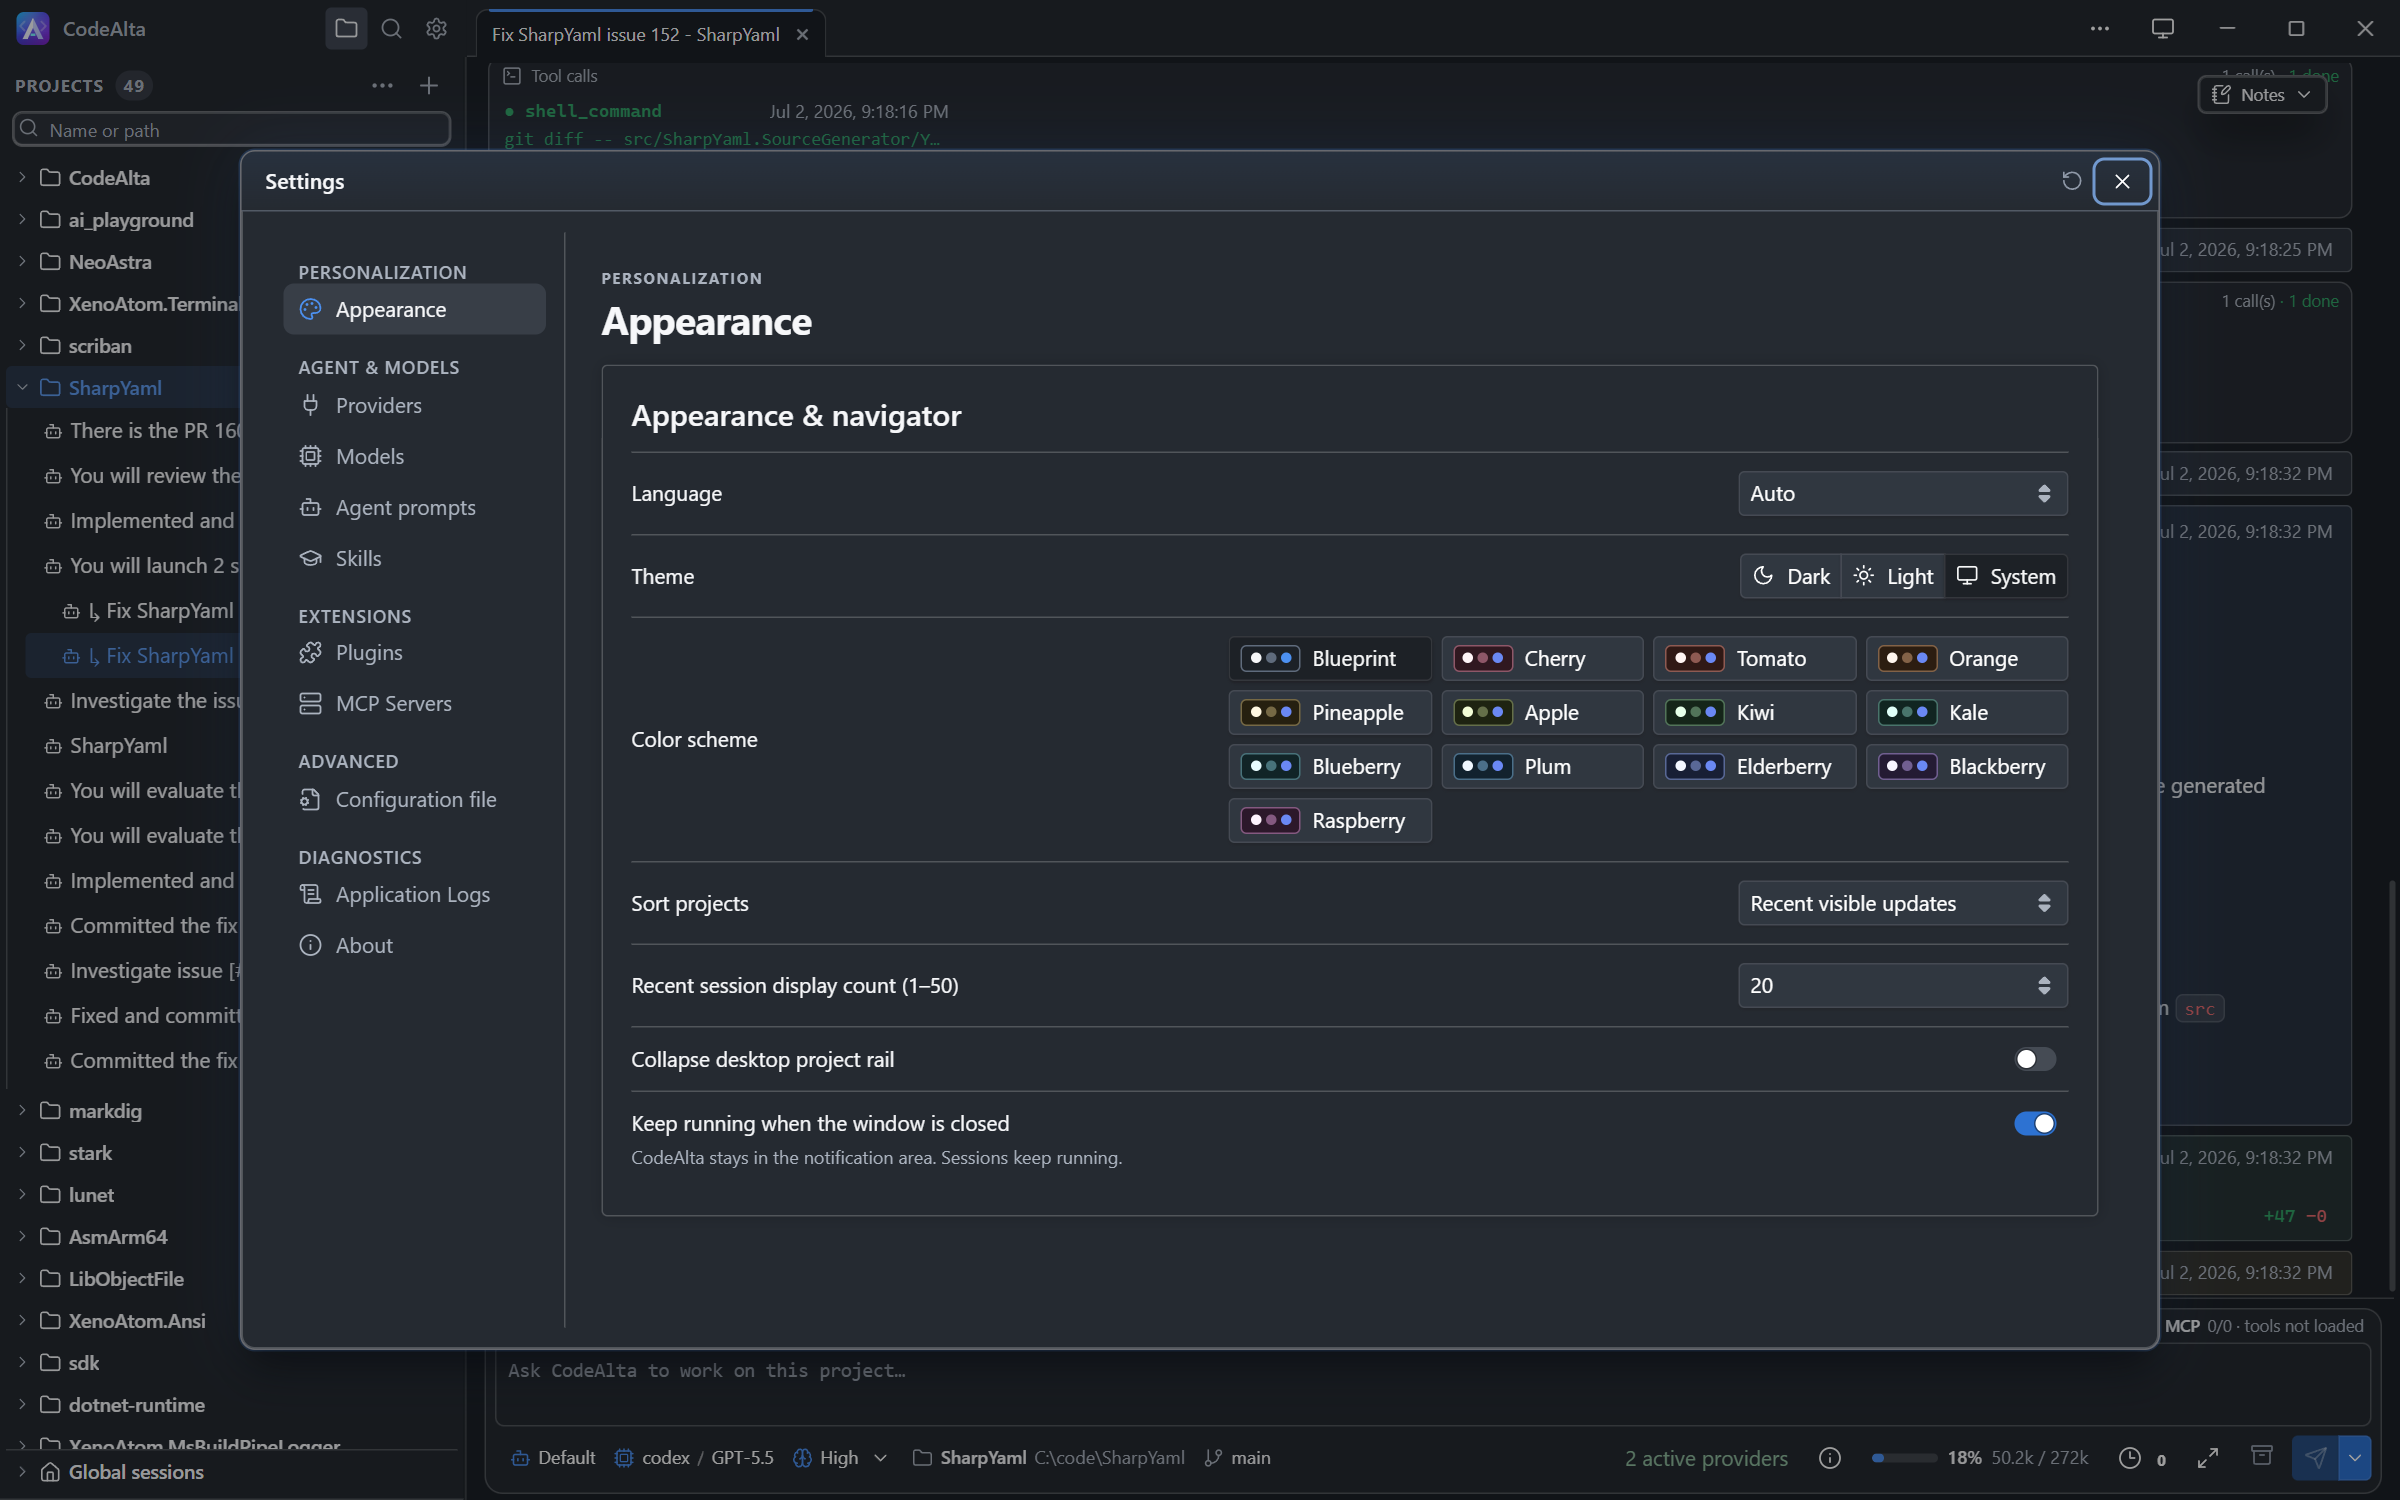Click the archive icon near the send button
This screenshot has height=1500, width=2400.
pos(2261,1455)
